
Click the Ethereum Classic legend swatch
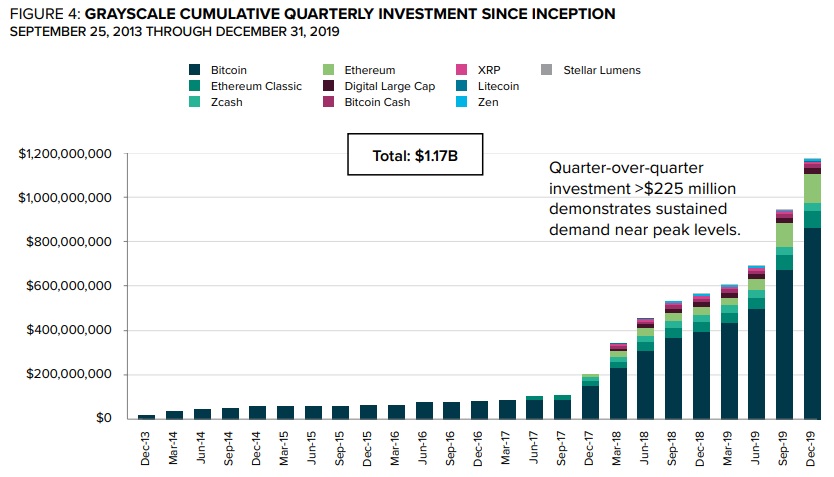(x=194, y=86)
